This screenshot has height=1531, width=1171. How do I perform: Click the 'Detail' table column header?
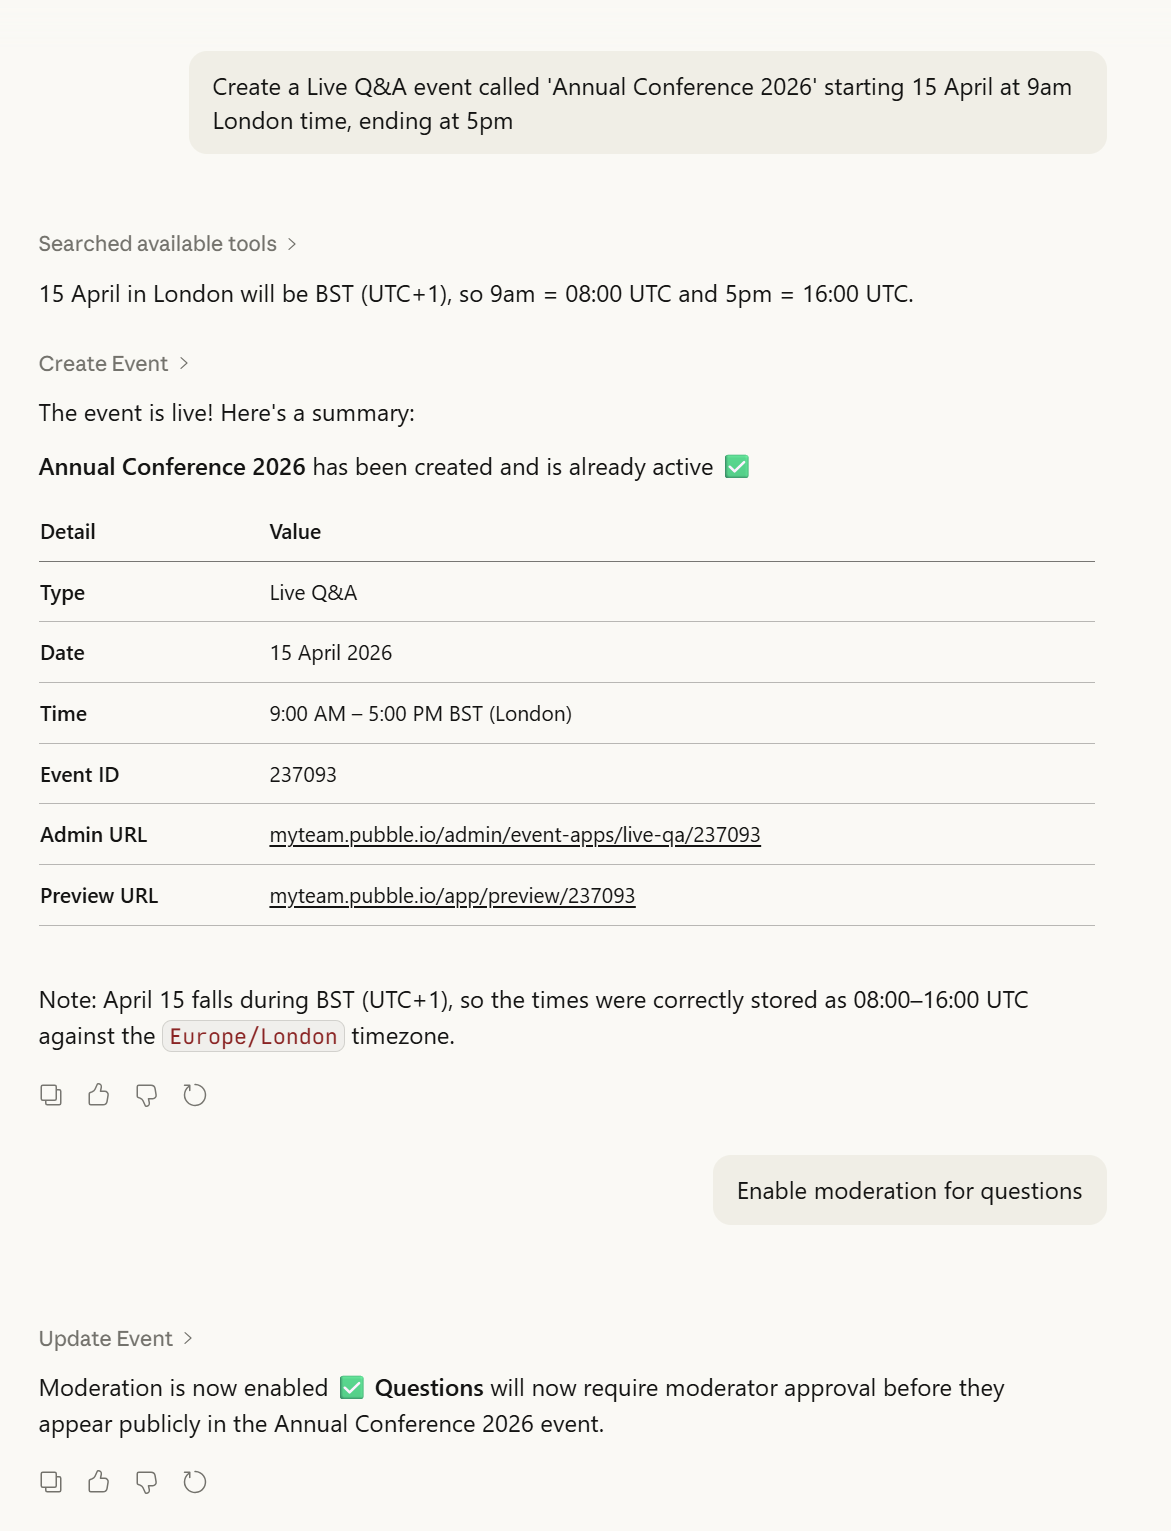click(68, 532)
